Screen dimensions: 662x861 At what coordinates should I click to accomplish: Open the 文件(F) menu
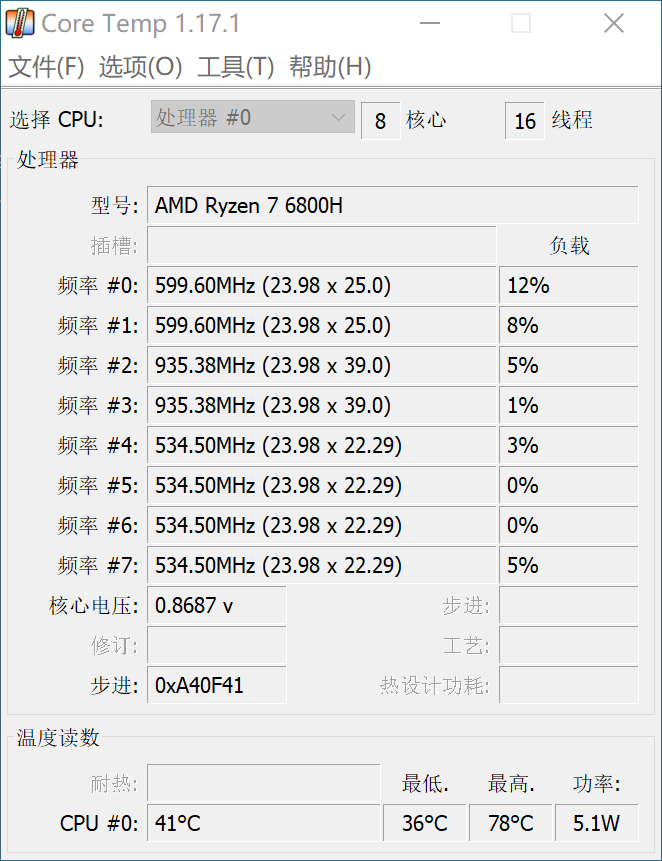(46, 67)
